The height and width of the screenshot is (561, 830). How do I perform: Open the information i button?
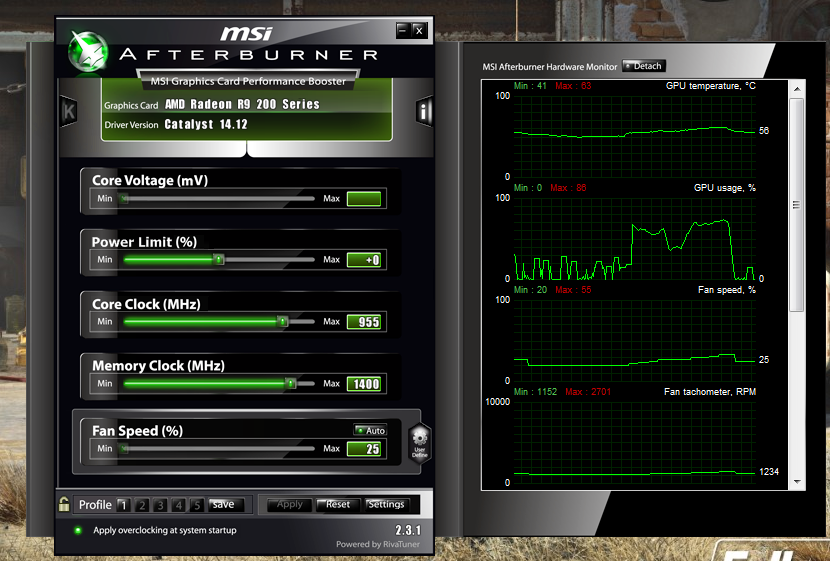[x=425, y=111]
